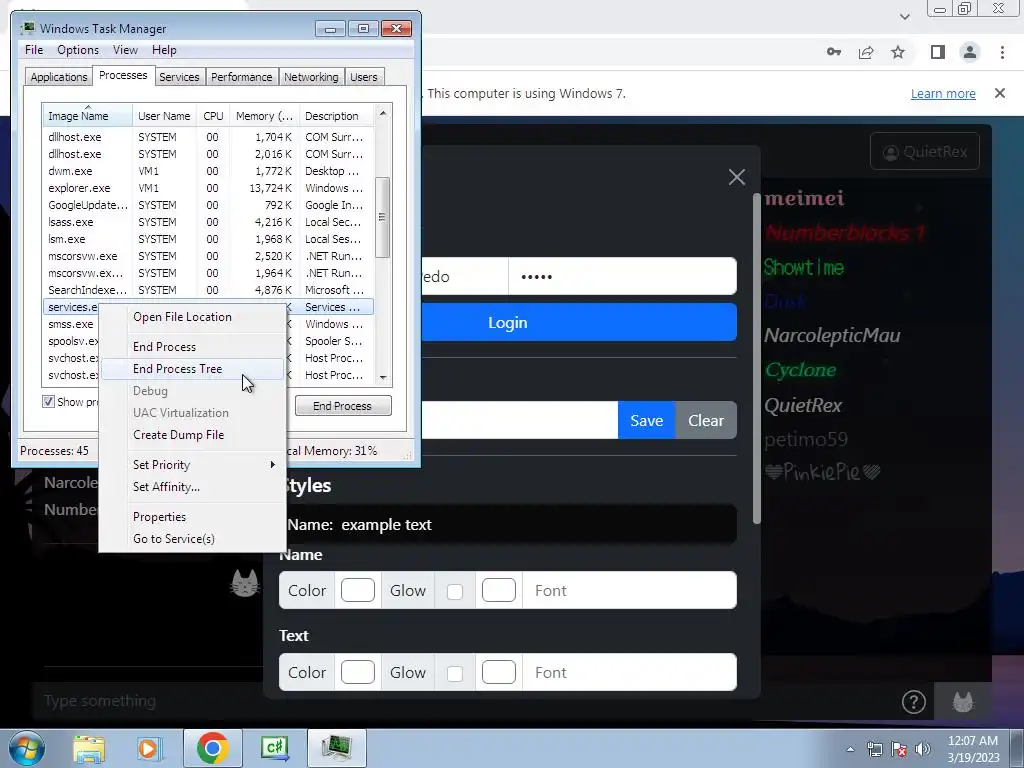The width and height of the screenshot is (1024, 768).
Task: Switch to the Services tab
Action: click(179, 77)
